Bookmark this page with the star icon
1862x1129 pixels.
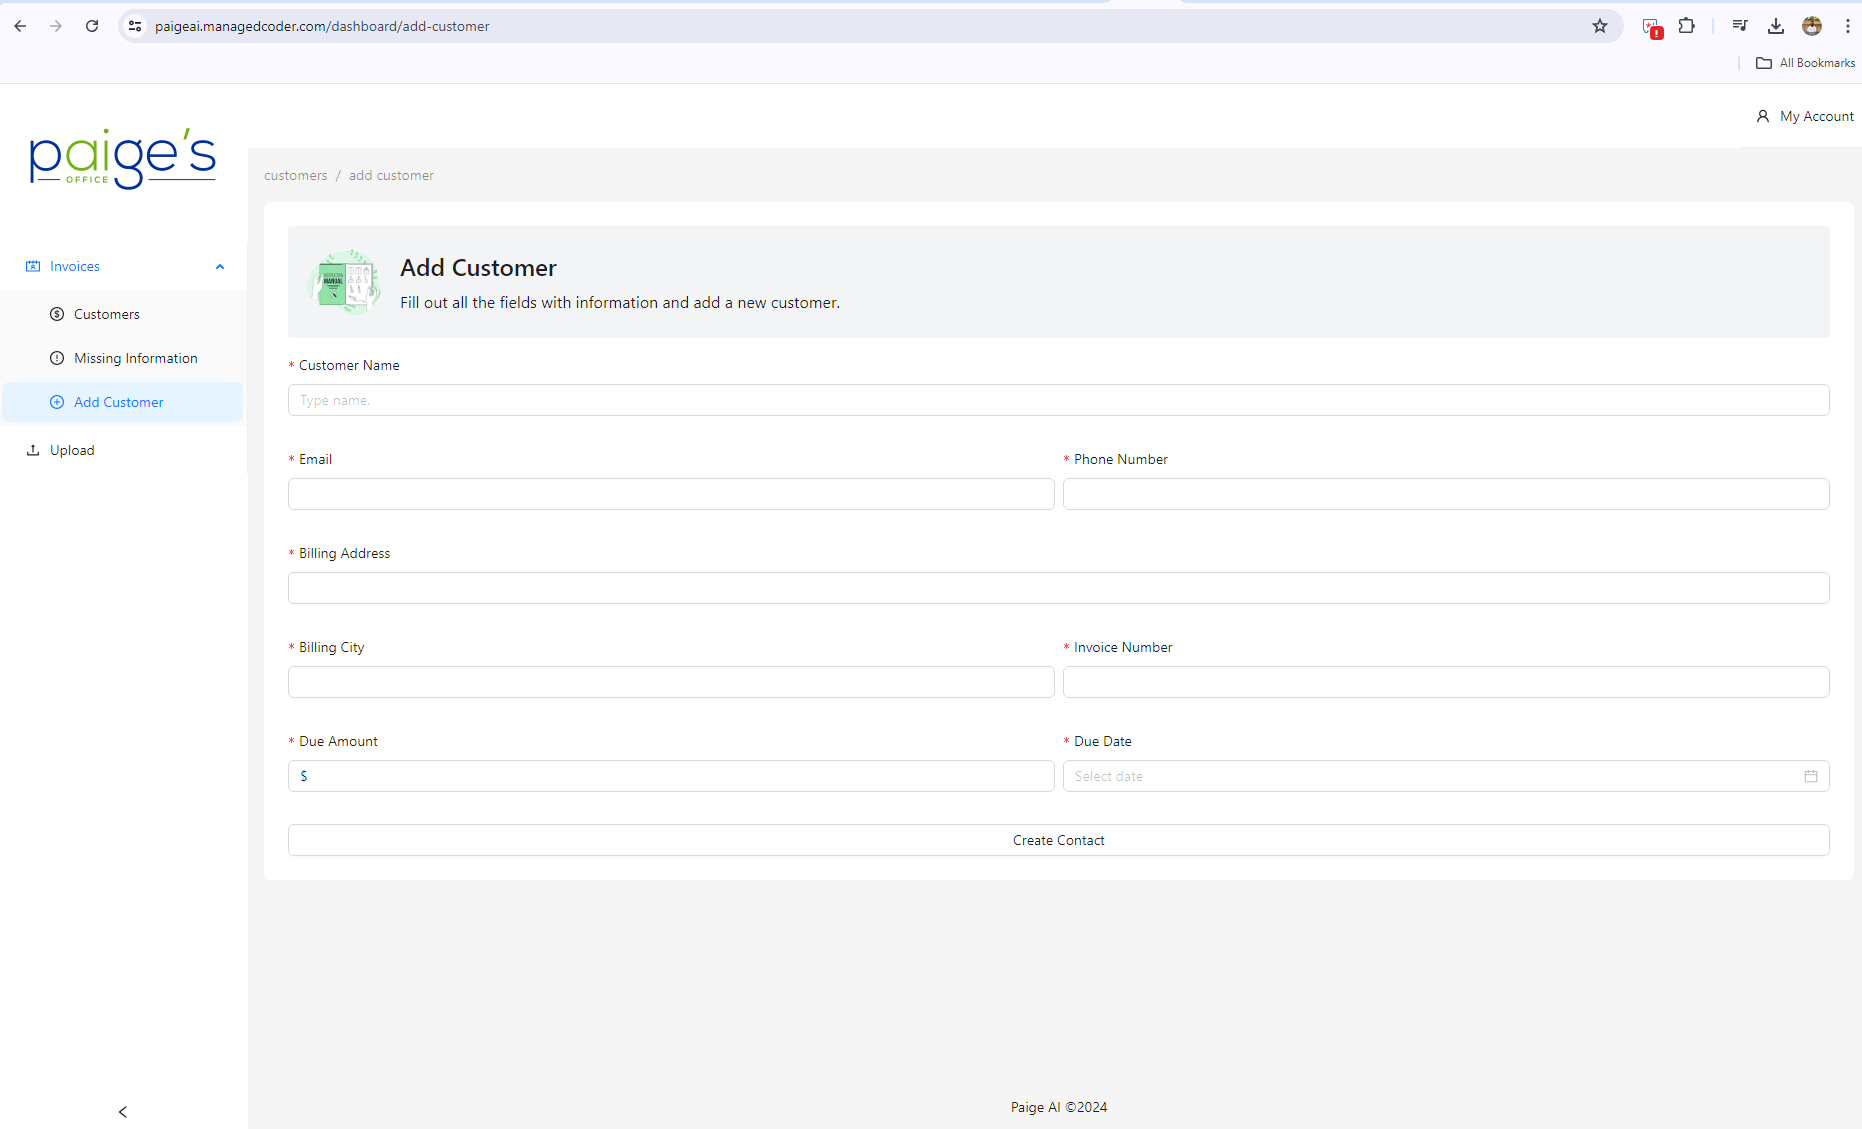click(1599, 26)
